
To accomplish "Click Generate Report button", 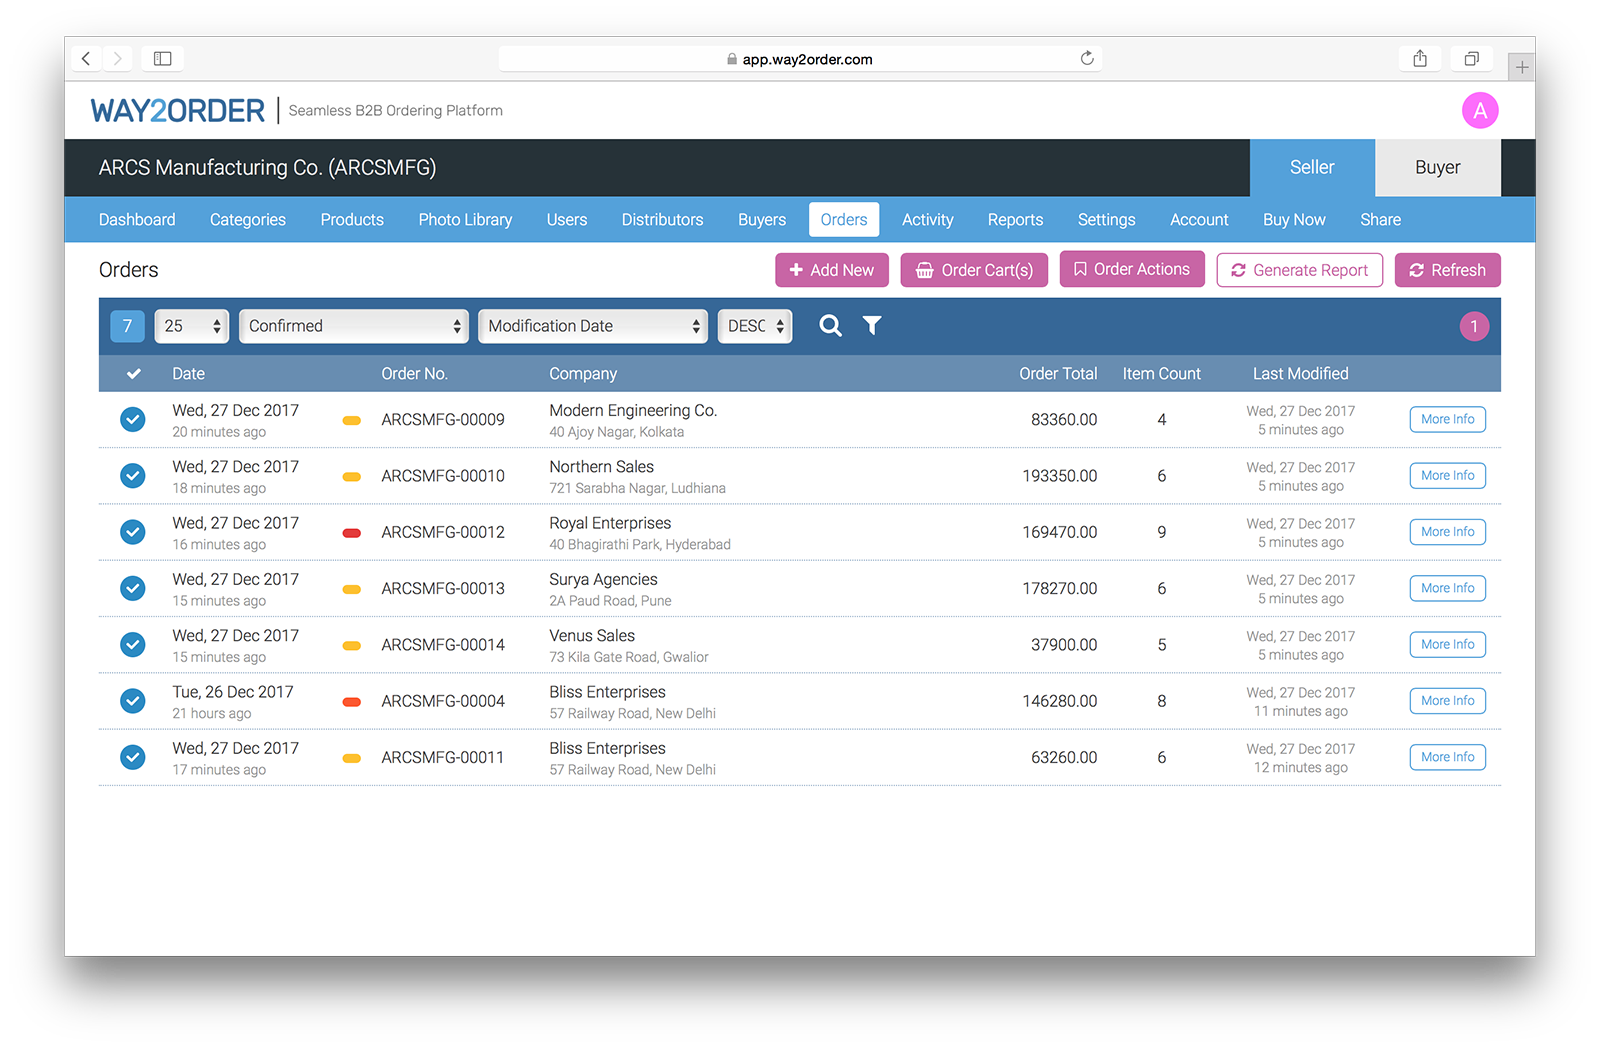I will click(1299, 270).
